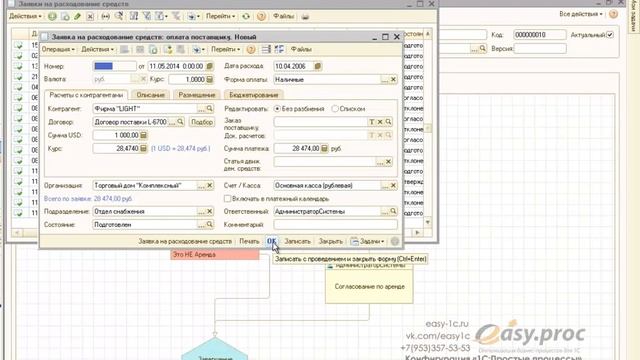Click the structure icon left of Файлы in form
Image resolution: width=640 pixels, height=360 pixels.
279,50
